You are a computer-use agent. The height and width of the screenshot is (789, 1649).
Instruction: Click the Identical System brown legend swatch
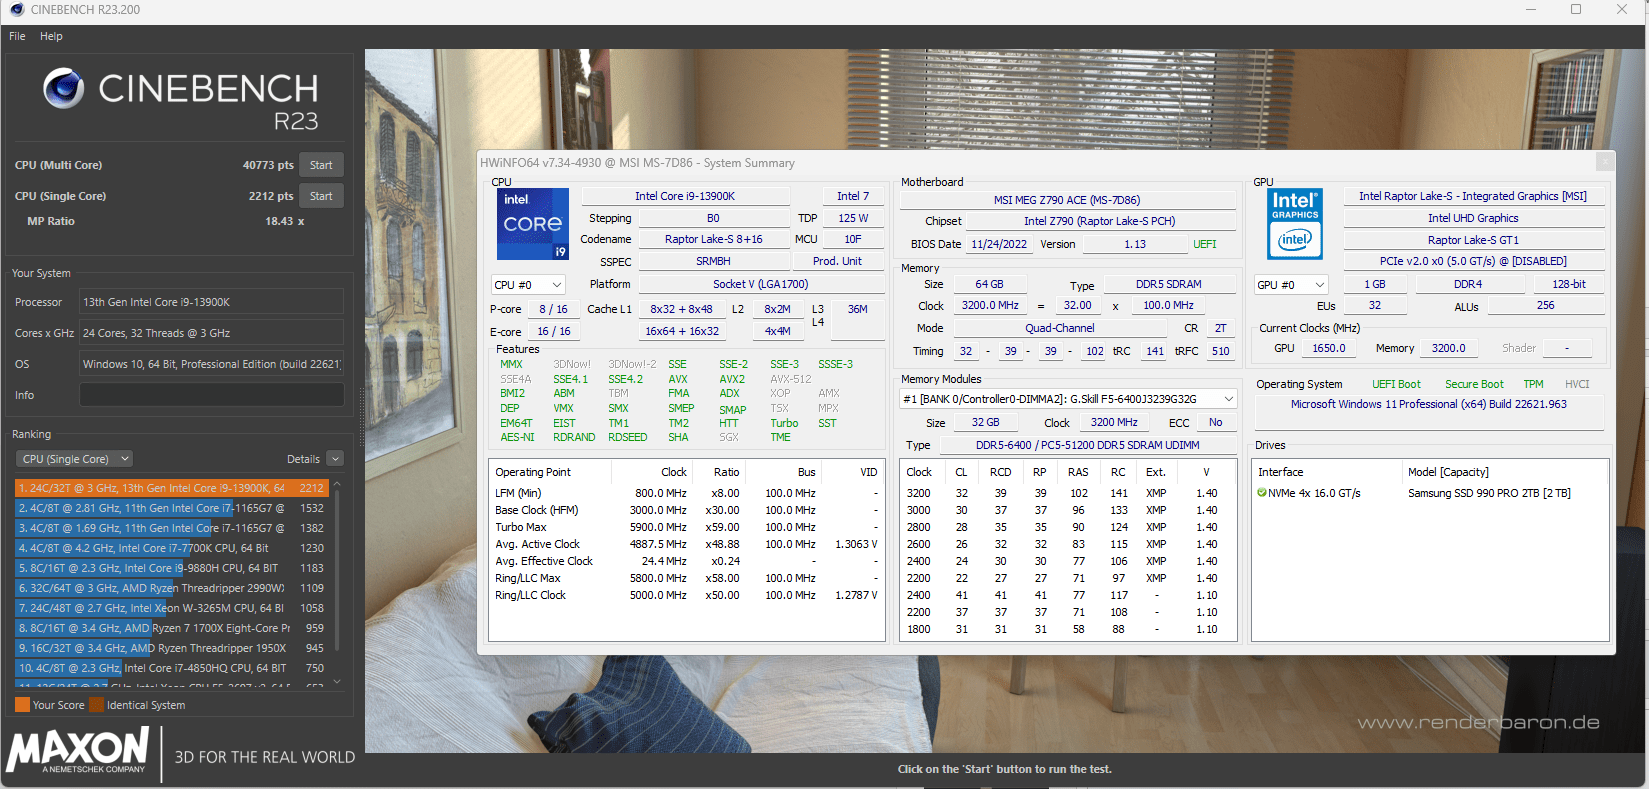click(x=97, y=705)
